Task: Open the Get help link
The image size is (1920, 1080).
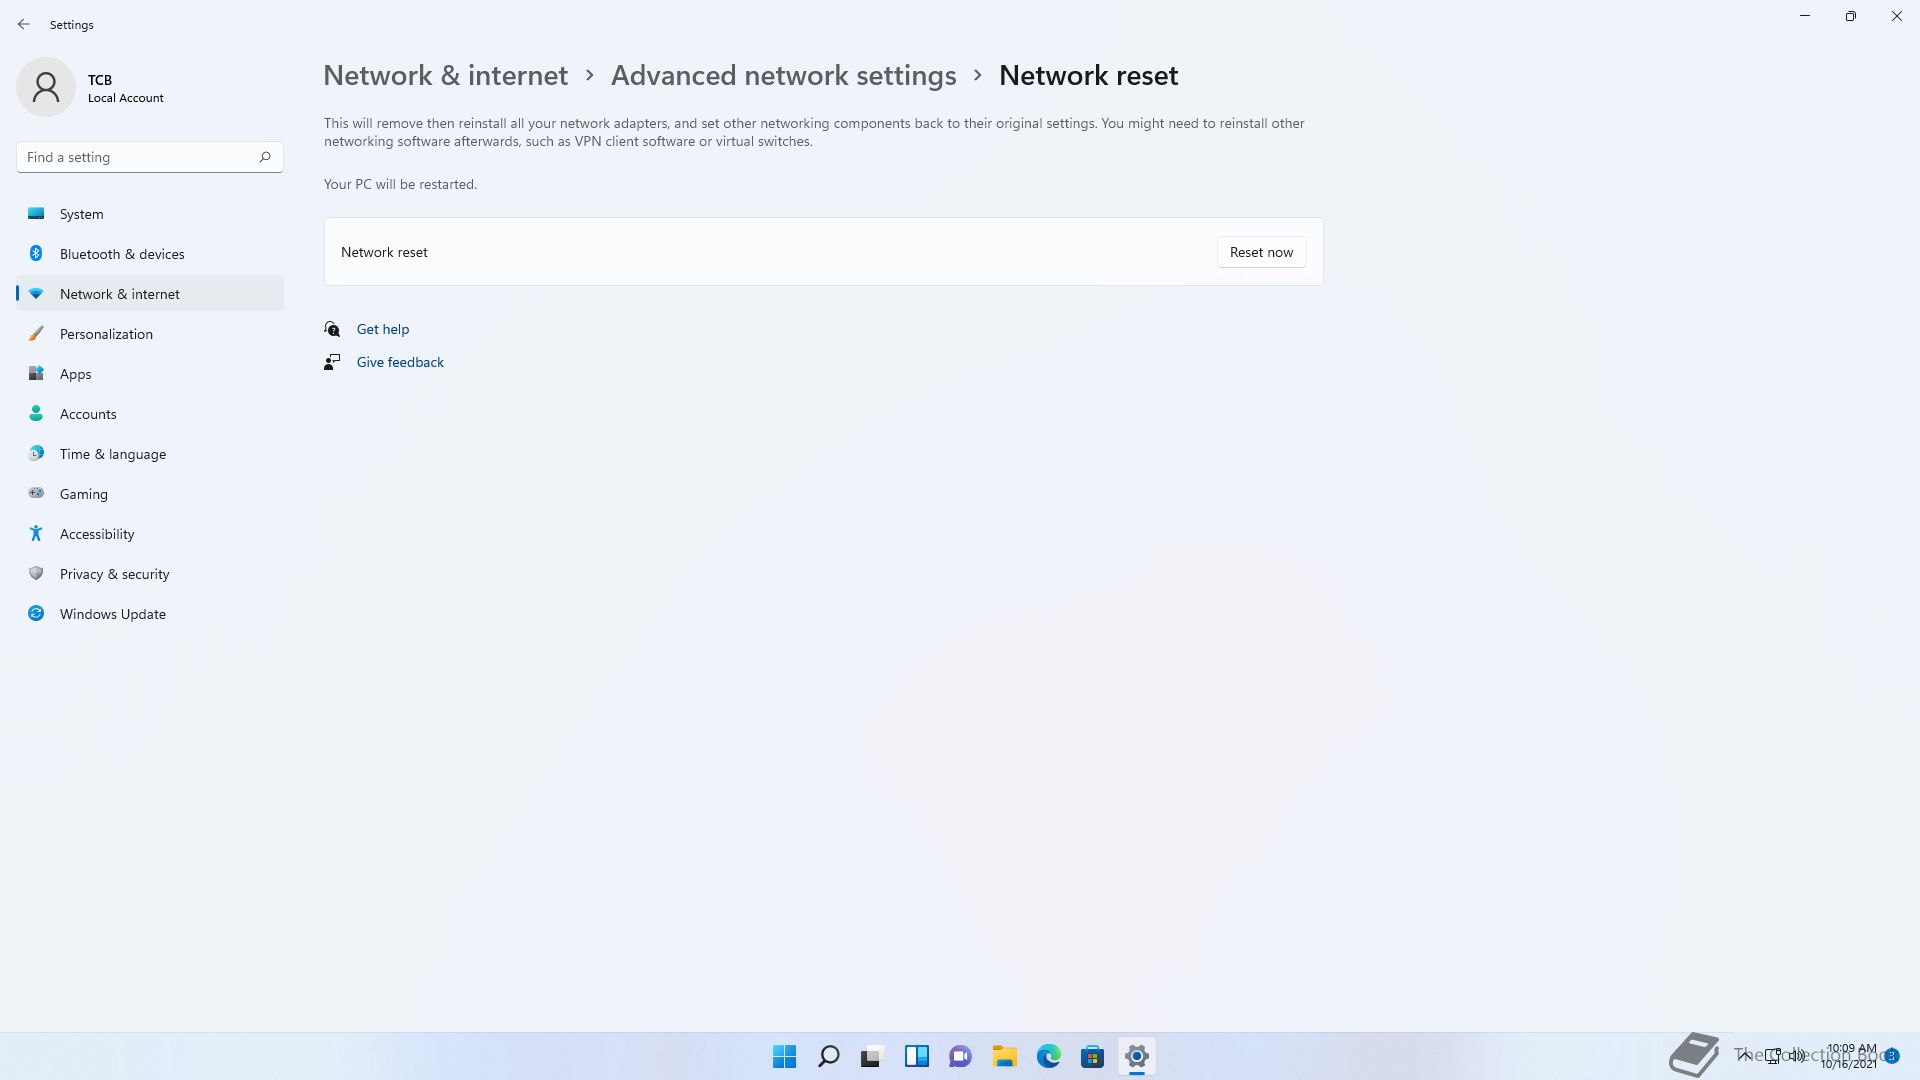Action: pos(383,329)
